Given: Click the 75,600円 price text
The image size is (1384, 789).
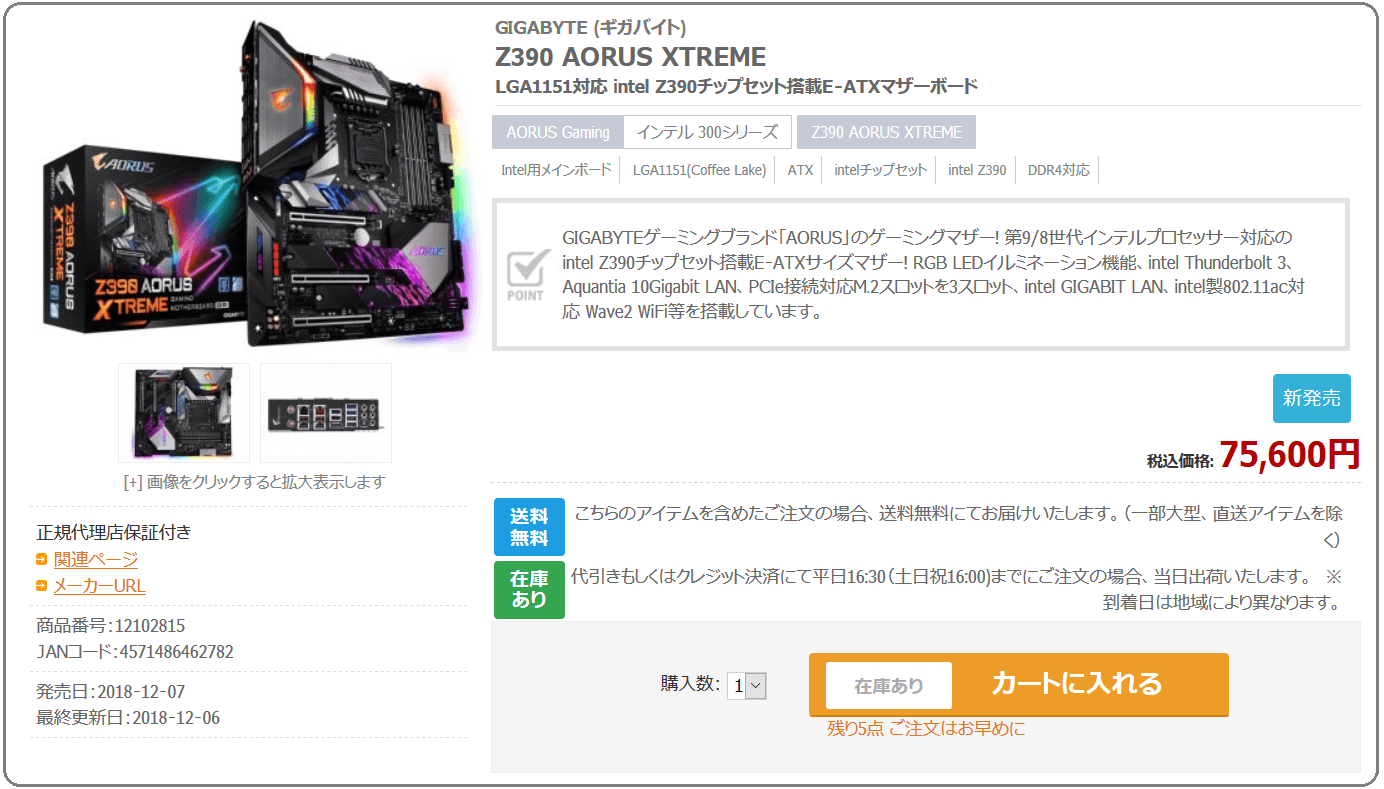Looking at the screenshot, I should (1290, 455).
